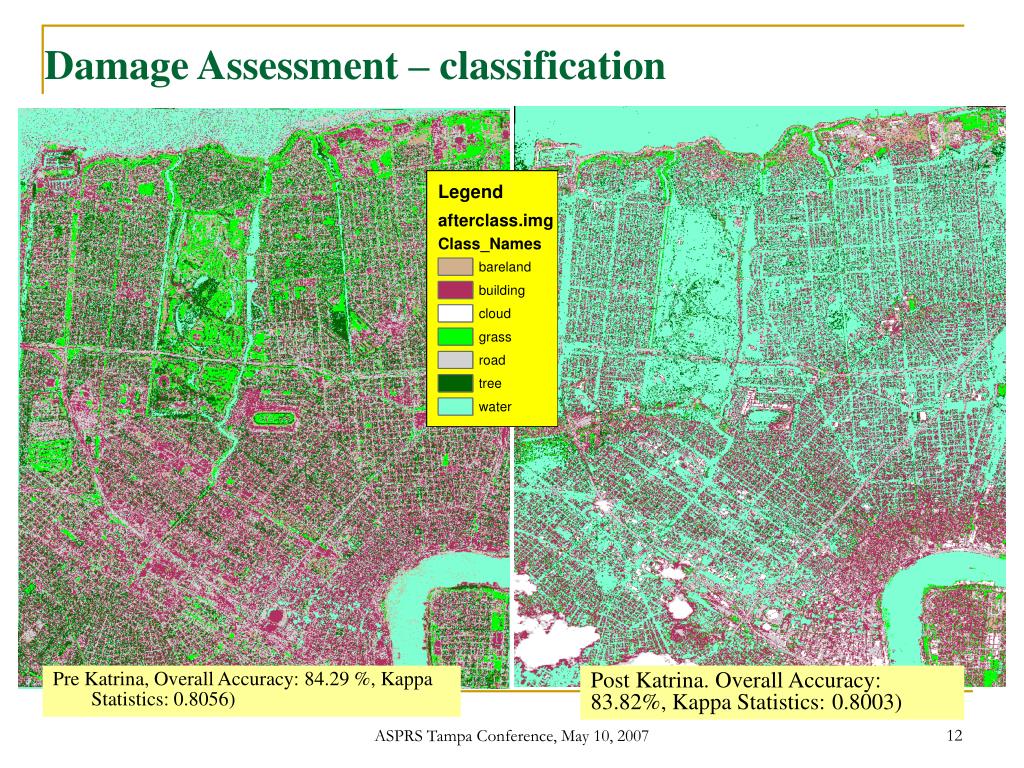Click the water color swatch in legend
The image size is (1024, 768).
tap(455, 406)
